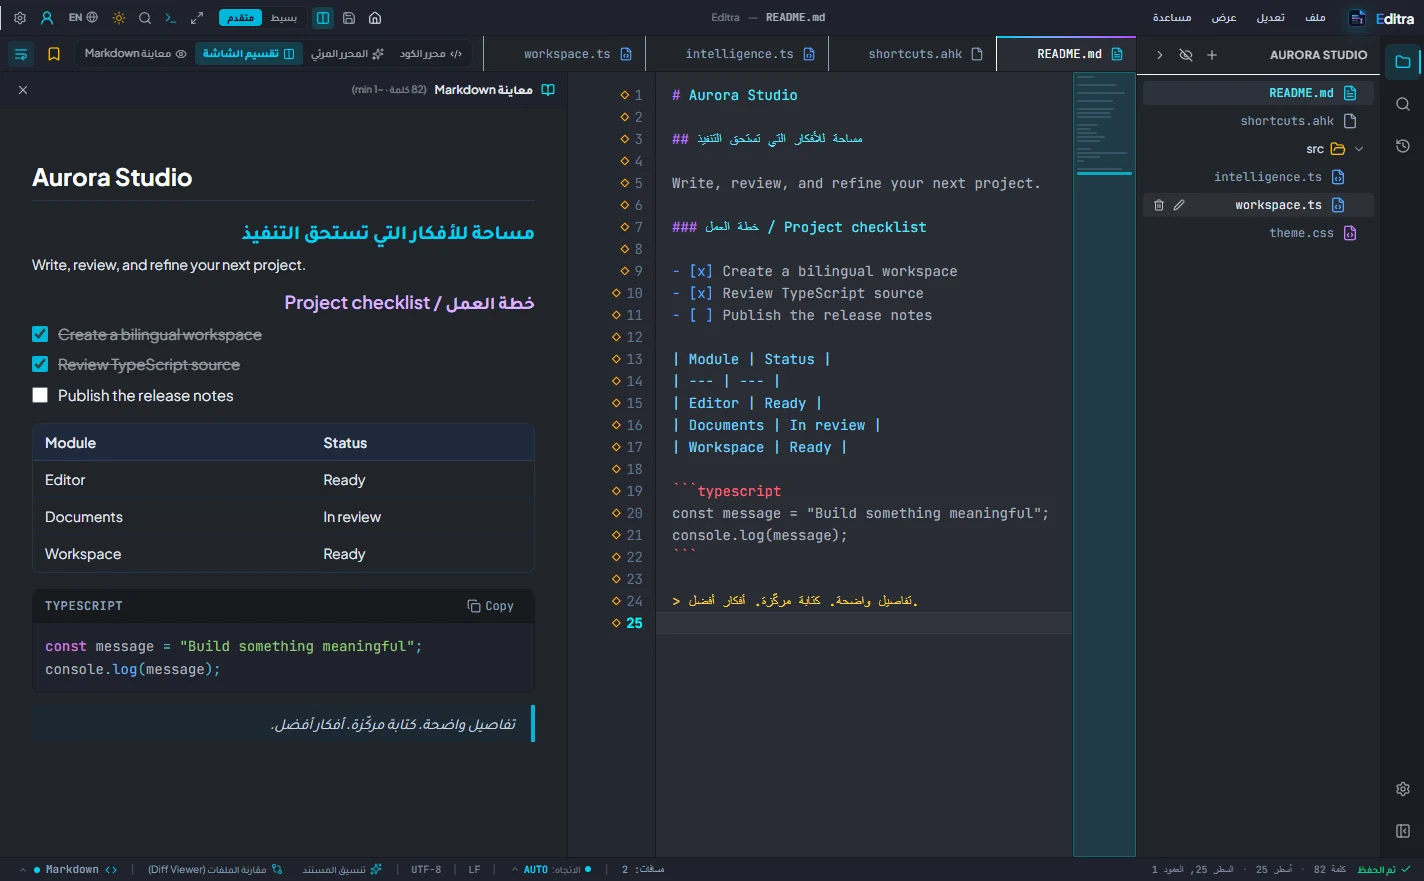Change UTF-8 encoding in status bar

point(426,869)
